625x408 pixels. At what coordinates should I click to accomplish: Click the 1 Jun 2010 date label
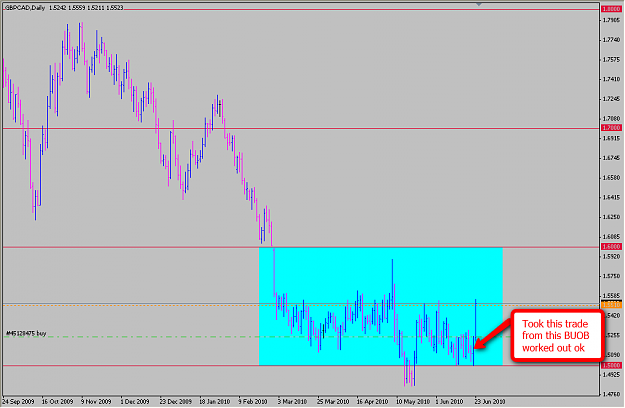tap(449, 402)
